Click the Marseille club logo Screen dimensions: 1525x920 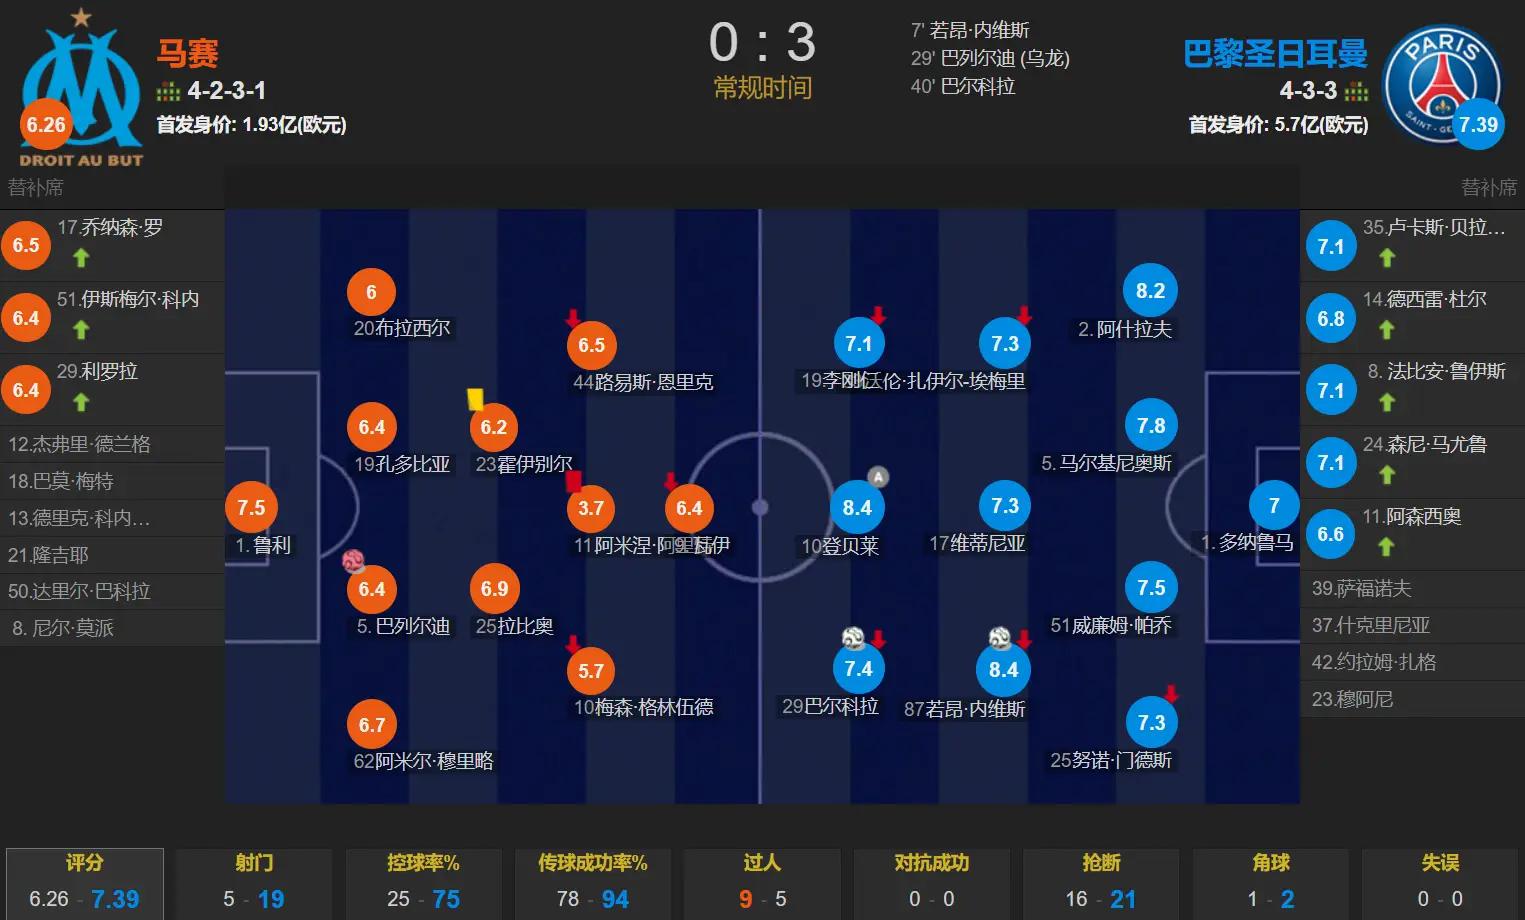point(81,88)
